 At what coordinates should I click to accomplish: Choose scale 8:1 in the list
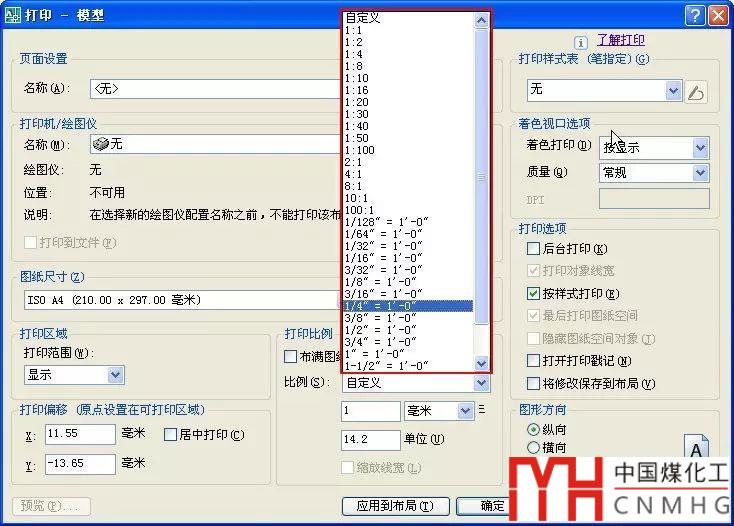(408, 186)
